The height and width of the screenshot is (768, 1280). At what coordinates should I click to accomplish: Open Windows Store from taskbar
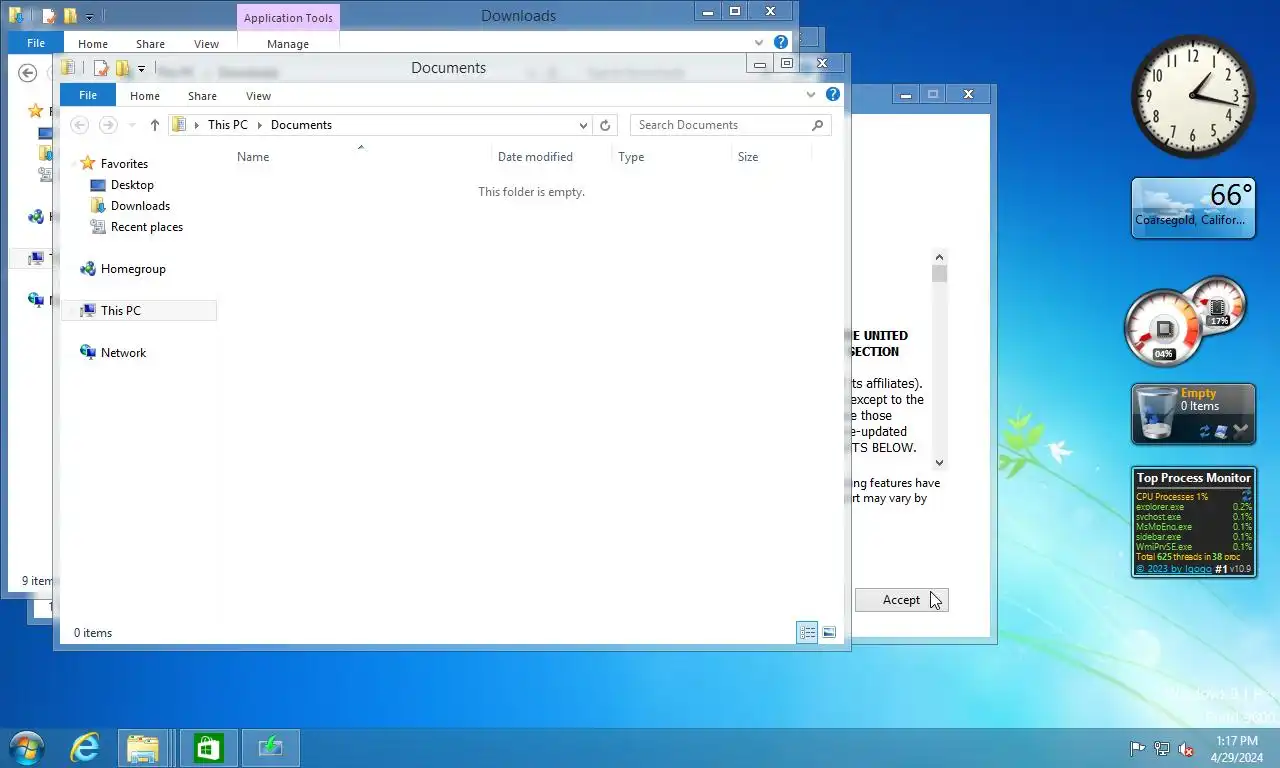pos(208,748)
